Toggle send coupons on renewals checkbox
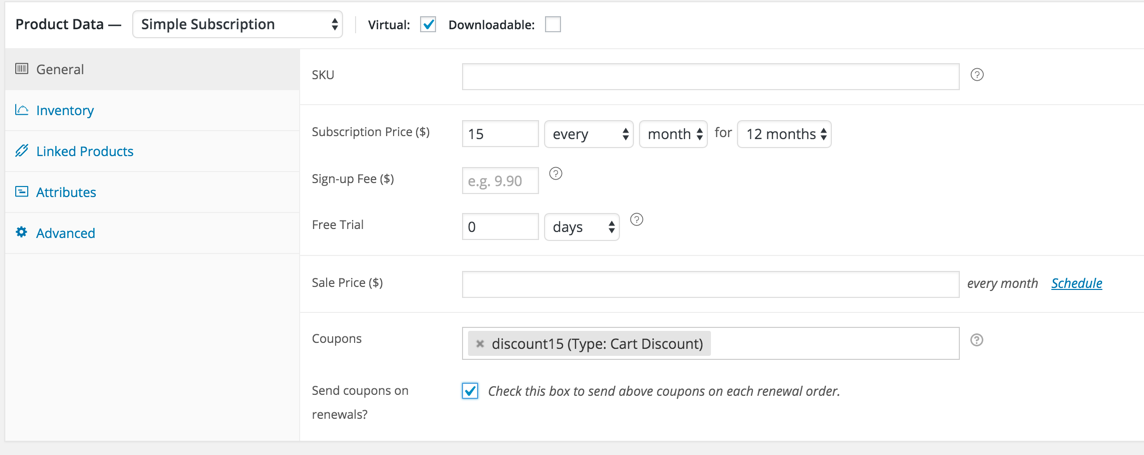1144x455 pixels. (470, 391)
